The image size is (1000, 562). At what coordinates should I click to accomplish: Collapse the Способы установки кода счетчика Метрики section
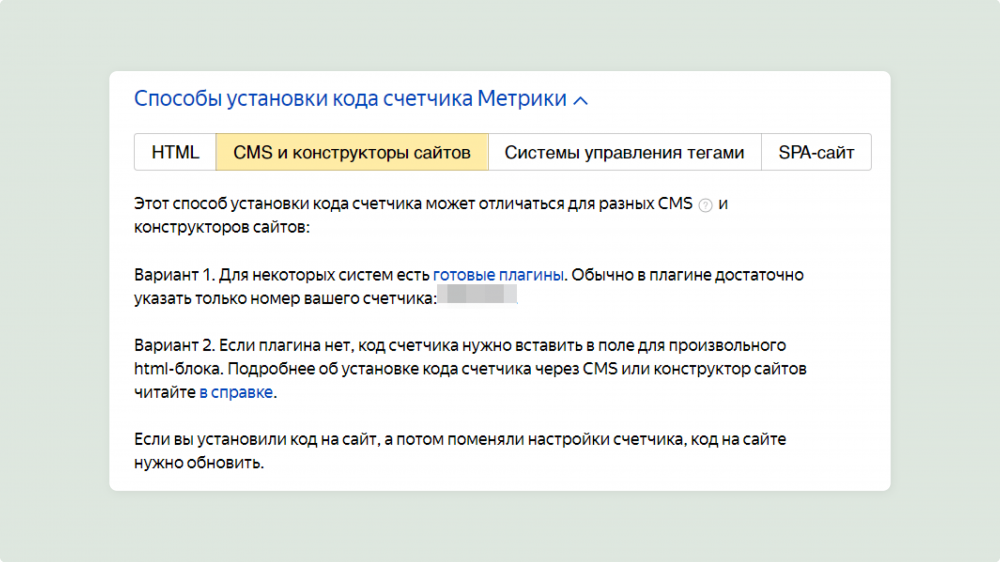tap(360, 99)
